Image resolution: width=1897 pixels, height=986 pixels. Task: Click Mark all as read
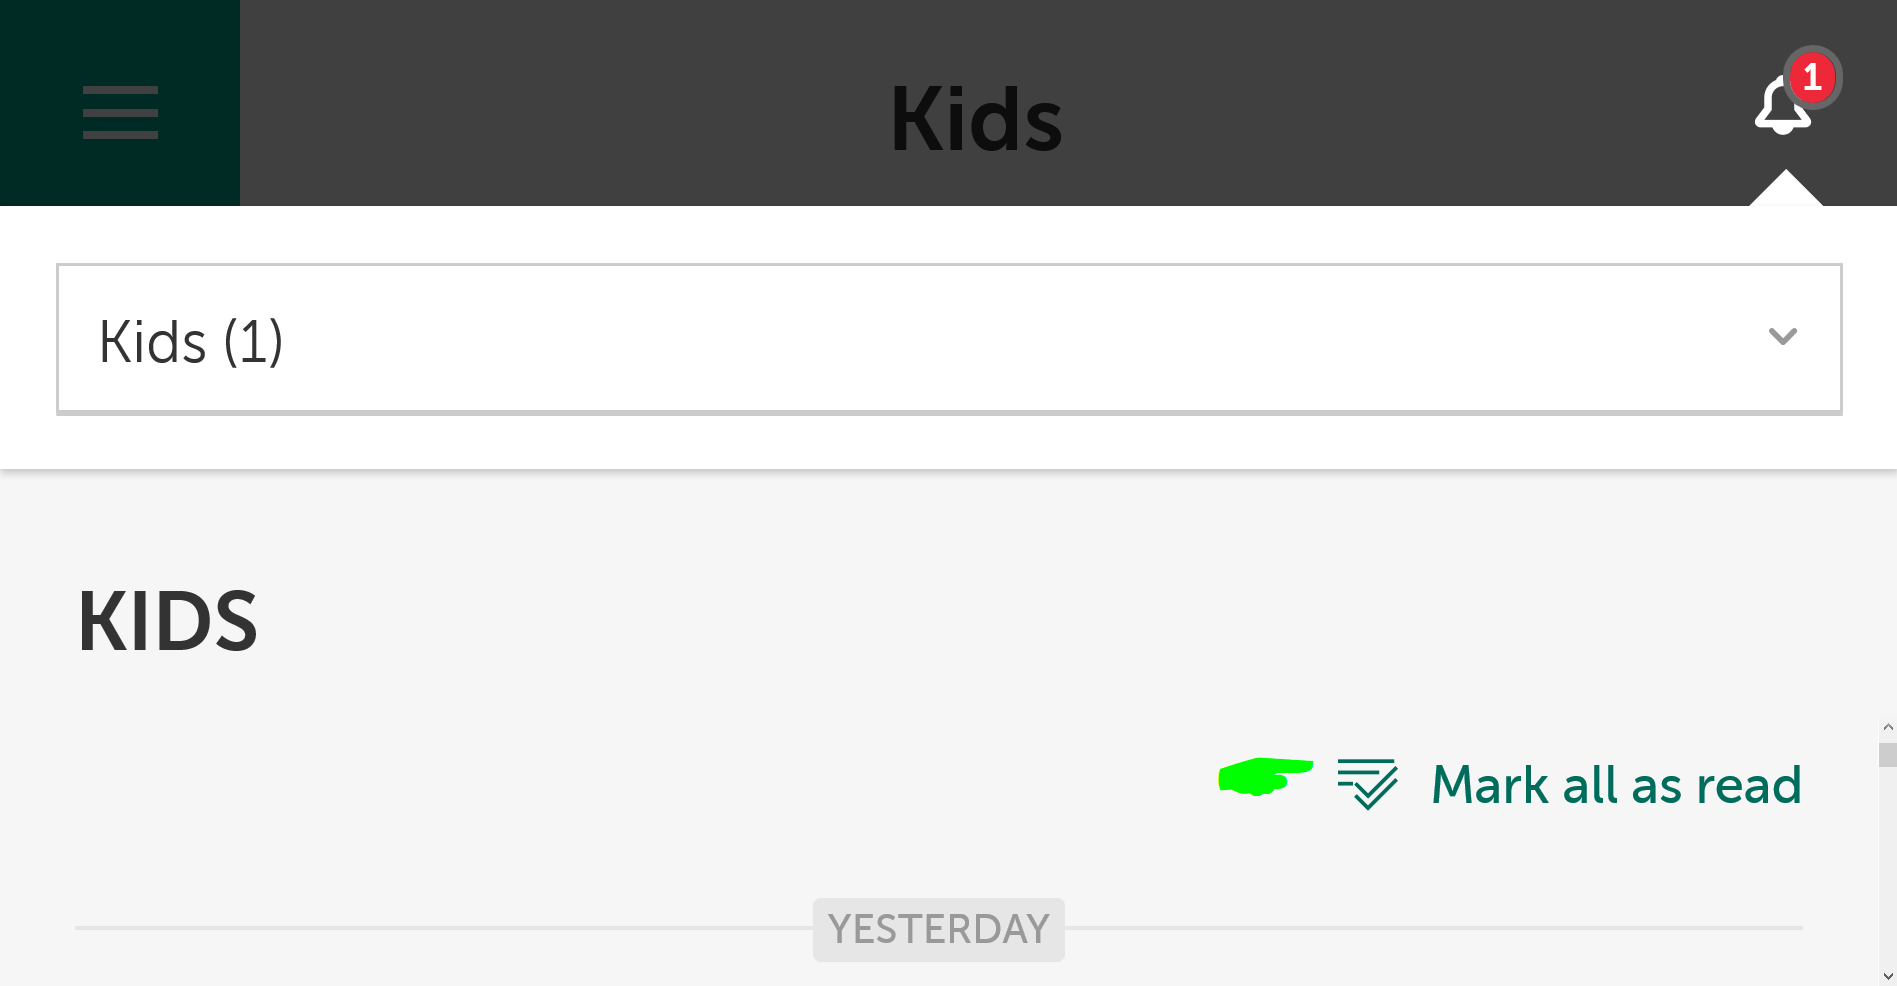click(1616, 785)
